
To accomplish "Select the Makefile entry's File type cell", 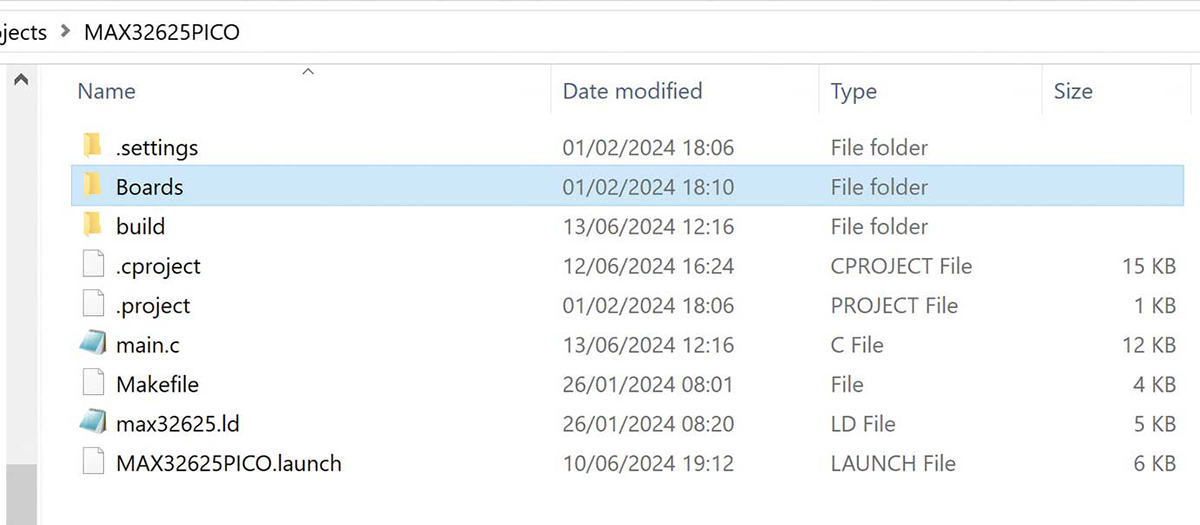I will click(x=846, y=385).
